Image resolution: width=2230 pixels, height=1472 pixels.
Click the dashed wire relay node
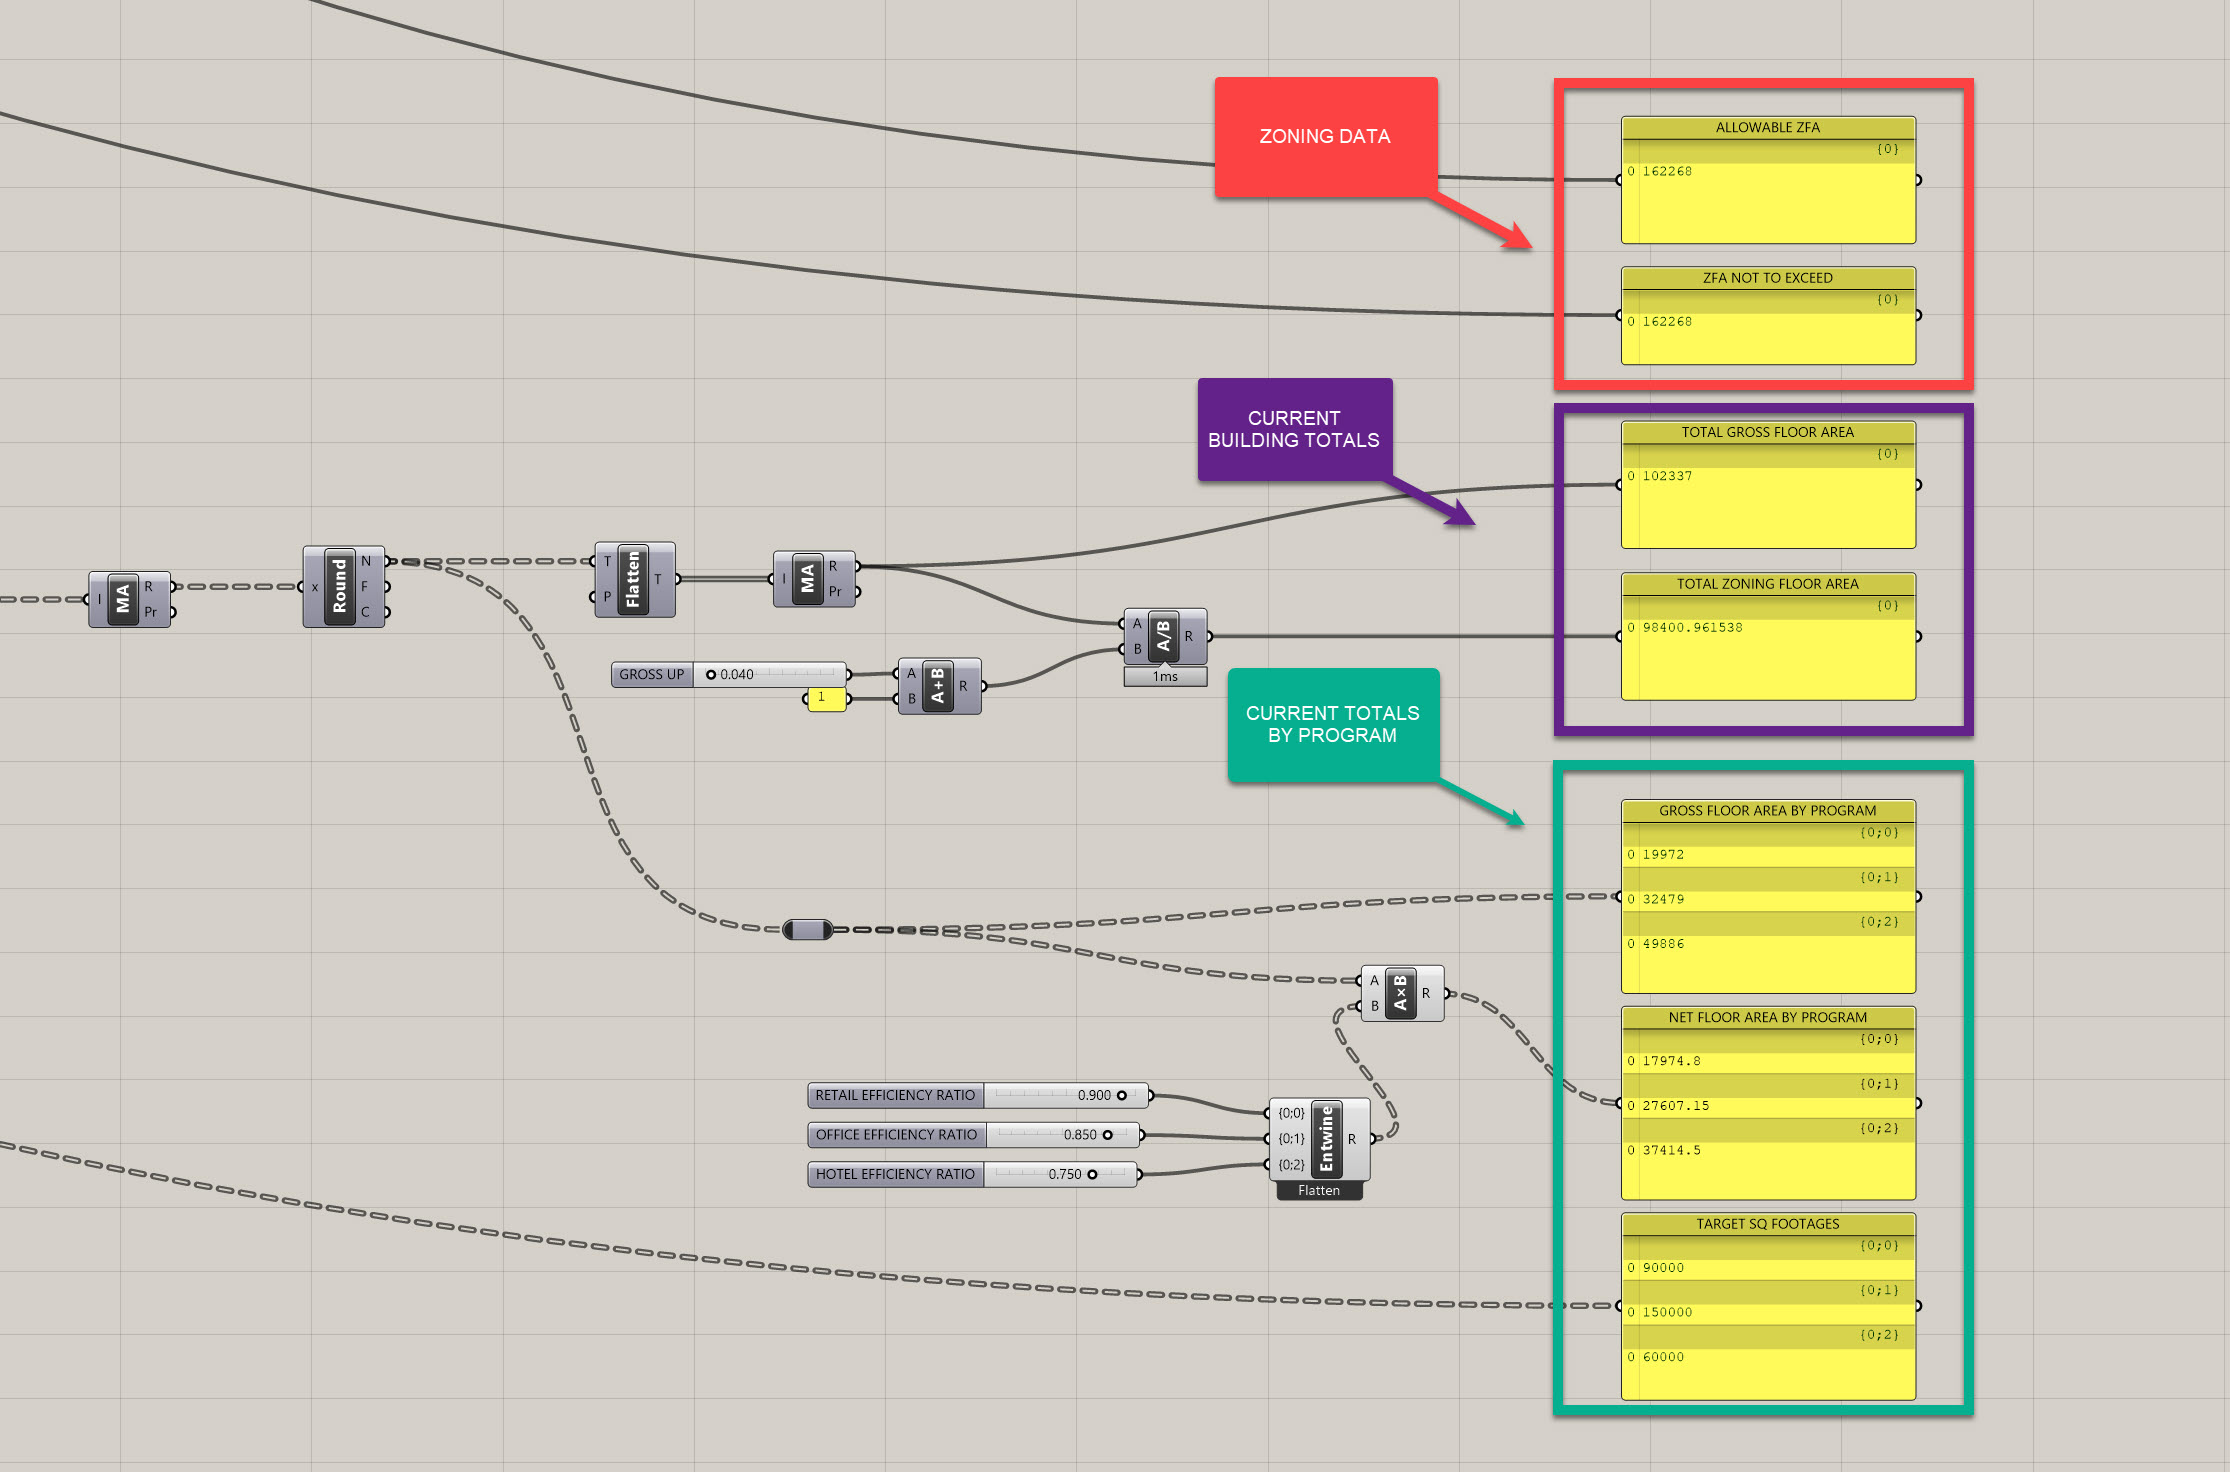pos(807,930)
